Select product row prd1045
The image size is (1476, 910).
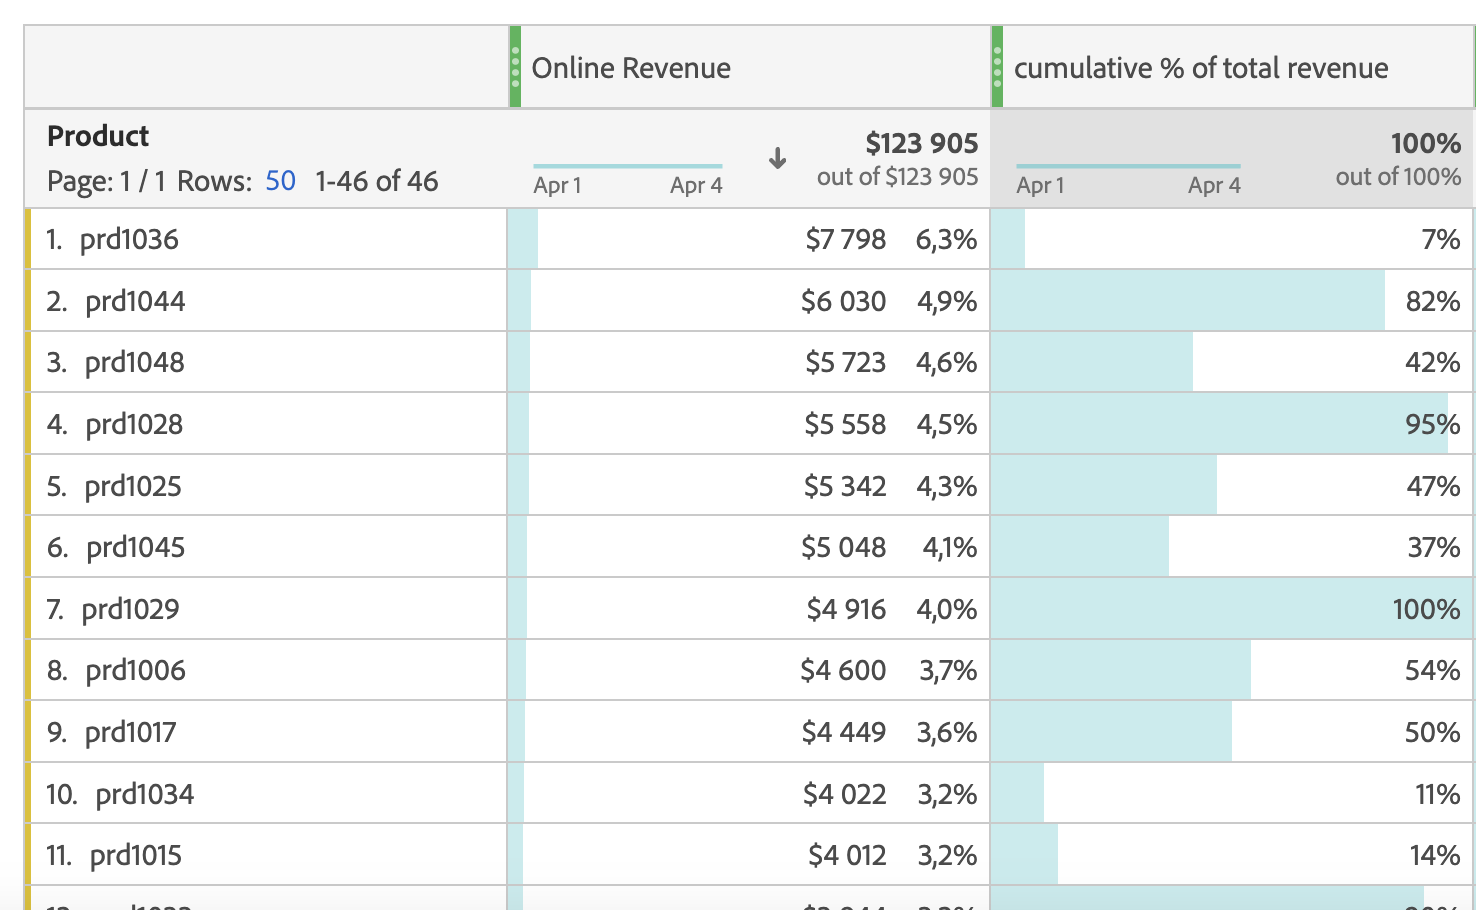[x=266, y=547]
